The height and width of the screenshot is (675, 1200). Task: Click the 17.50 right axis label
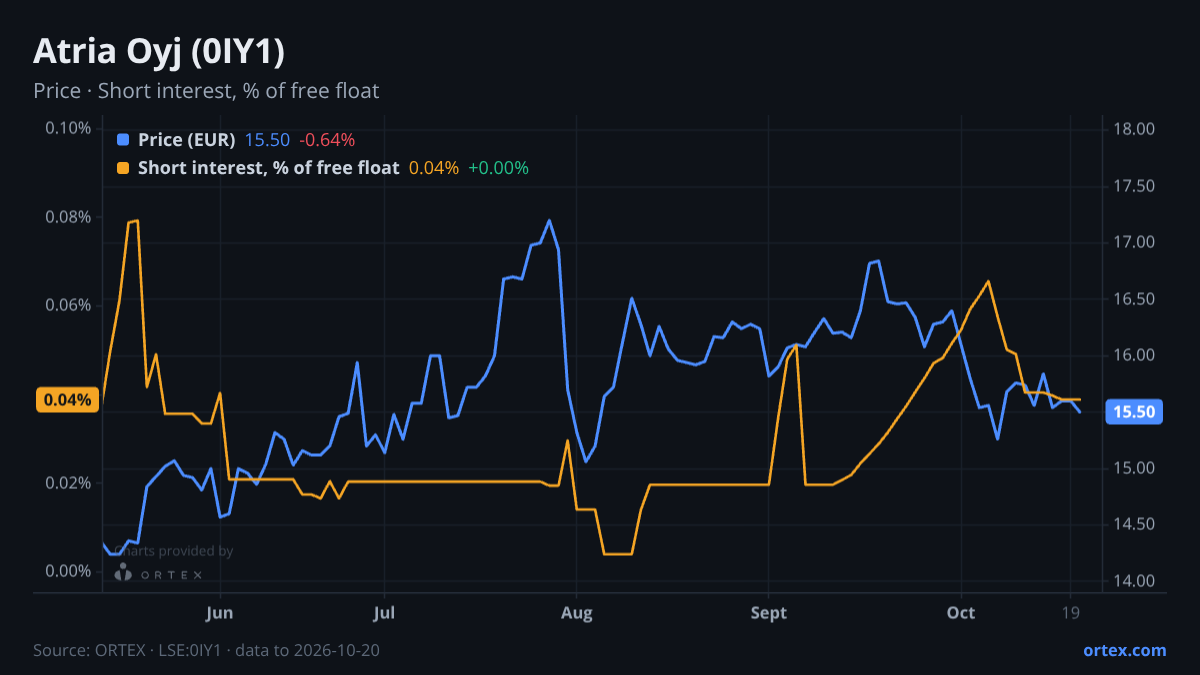point(1133,186)
